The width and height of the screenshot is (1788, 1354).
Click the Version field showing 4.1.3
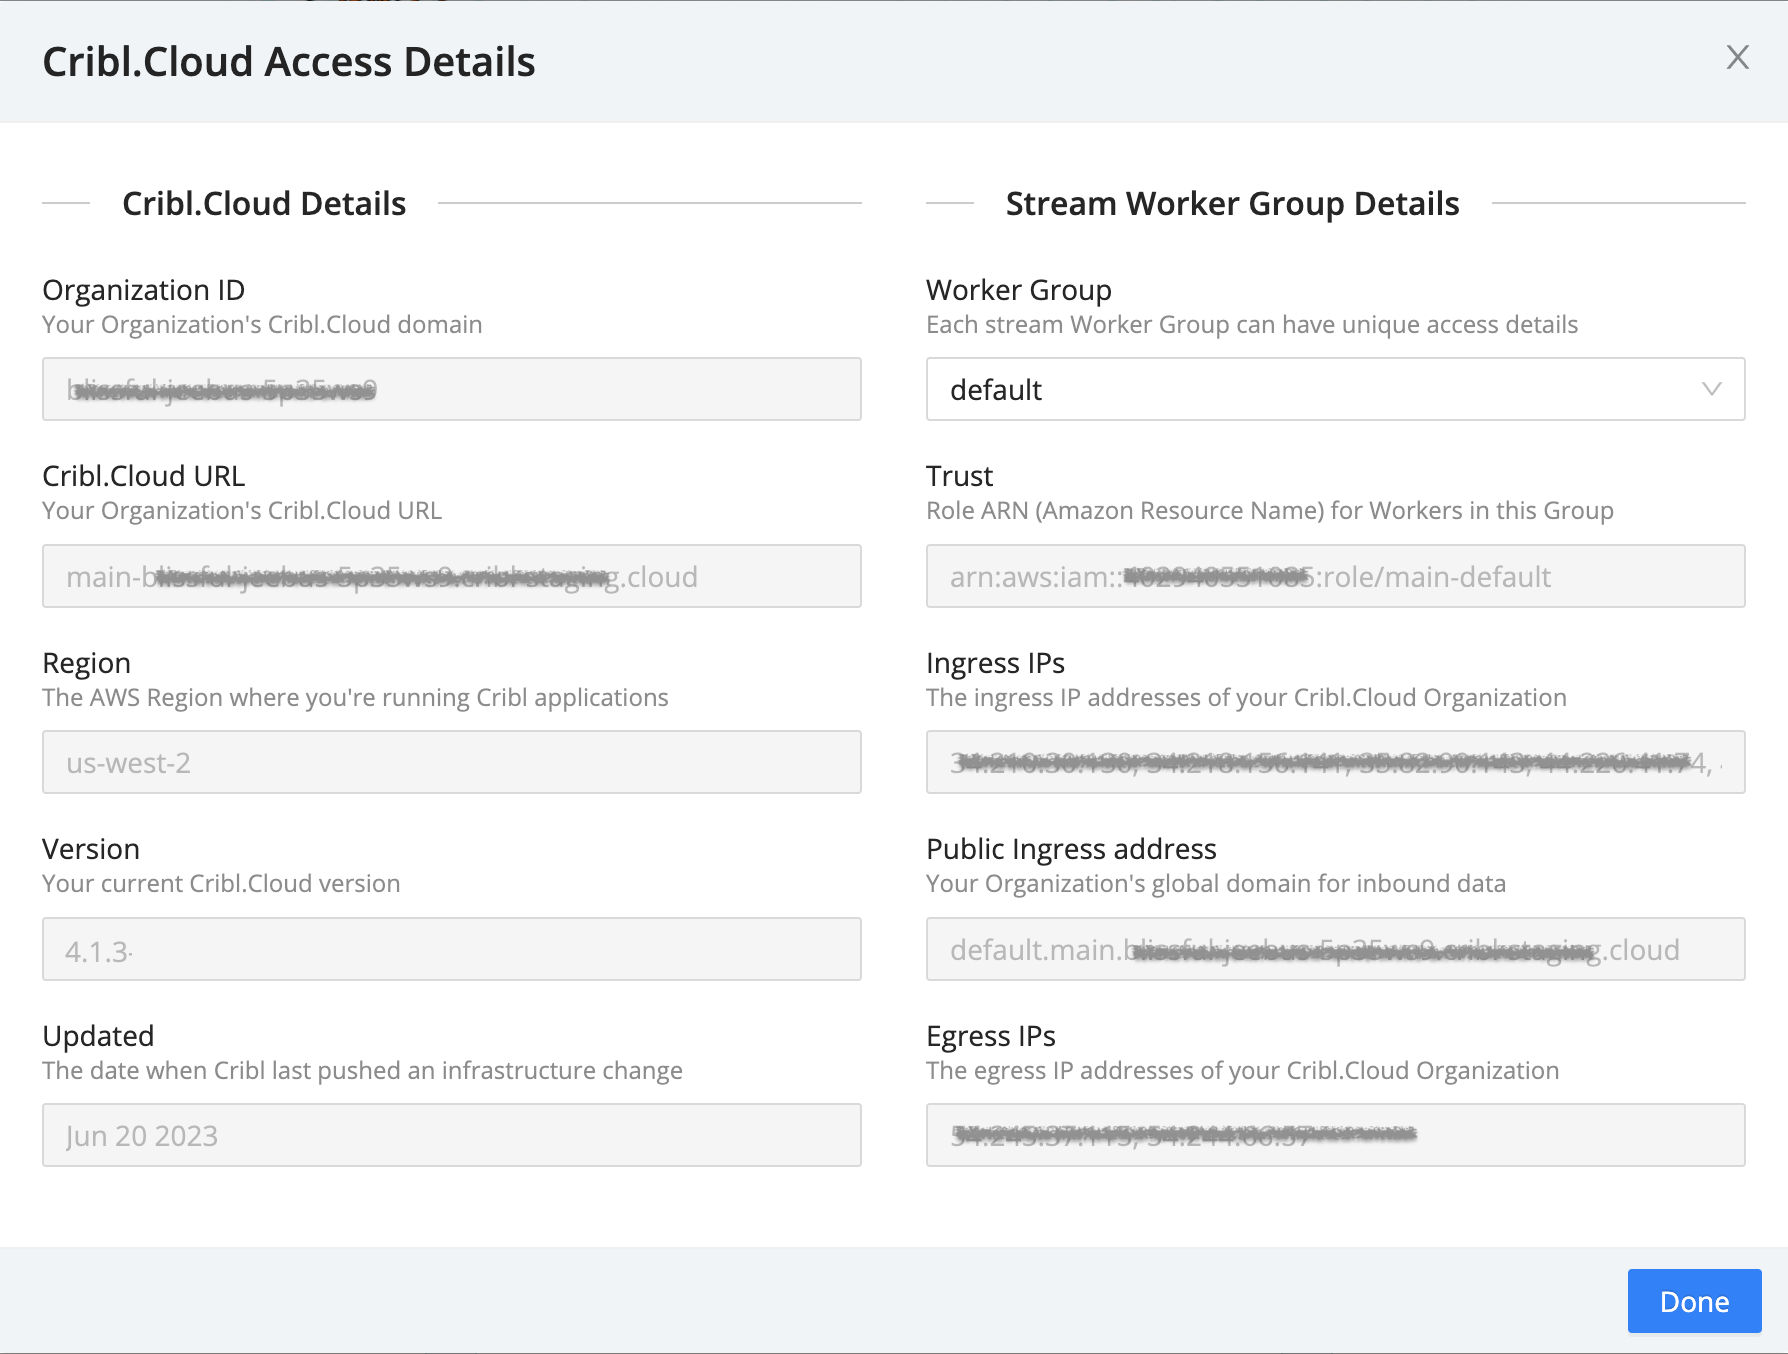click(452, 949)
